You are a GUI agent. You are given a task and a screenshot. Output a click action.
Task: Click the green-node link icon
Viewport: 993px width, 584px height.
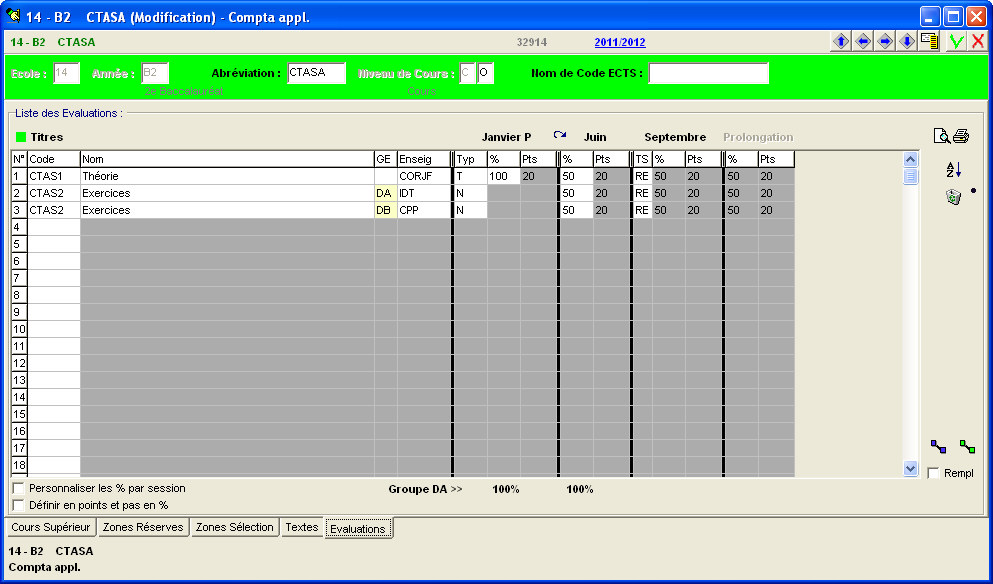[967, 447]
